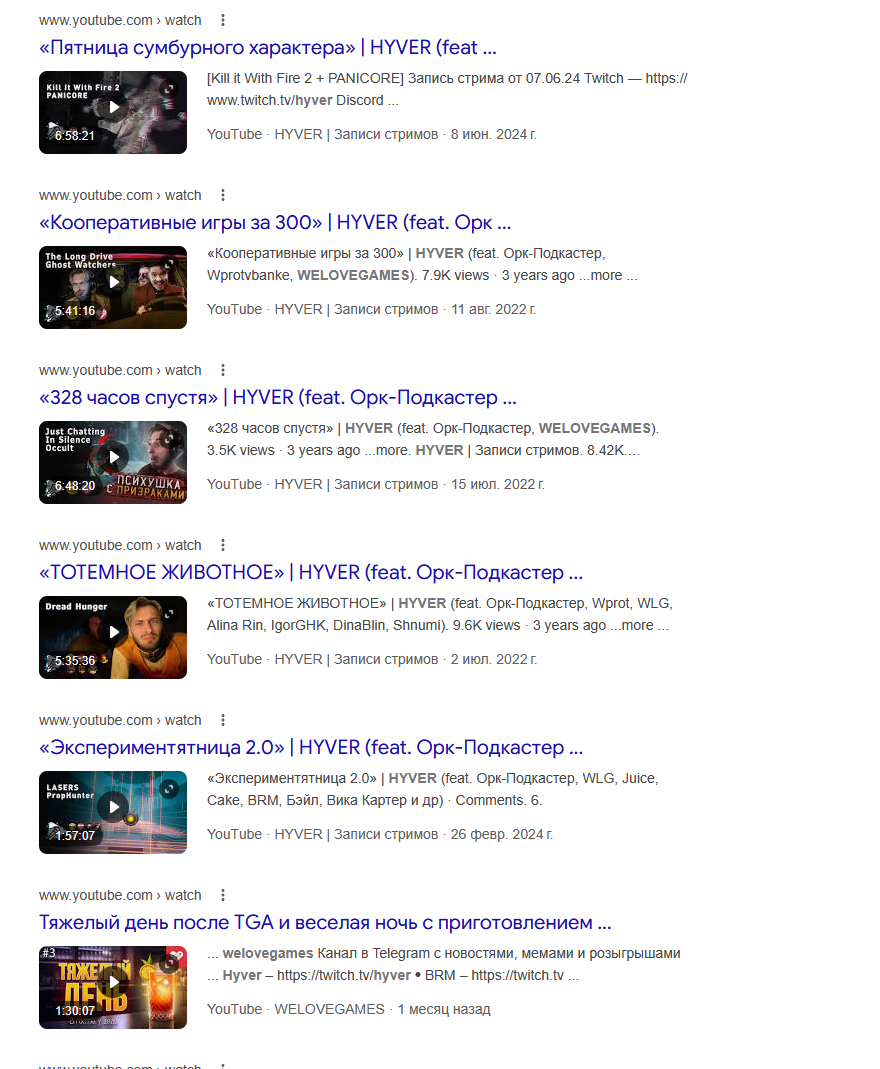
Task: Expand preview of LASERS PropHunter thumbnail
Action: coord(168,789)
